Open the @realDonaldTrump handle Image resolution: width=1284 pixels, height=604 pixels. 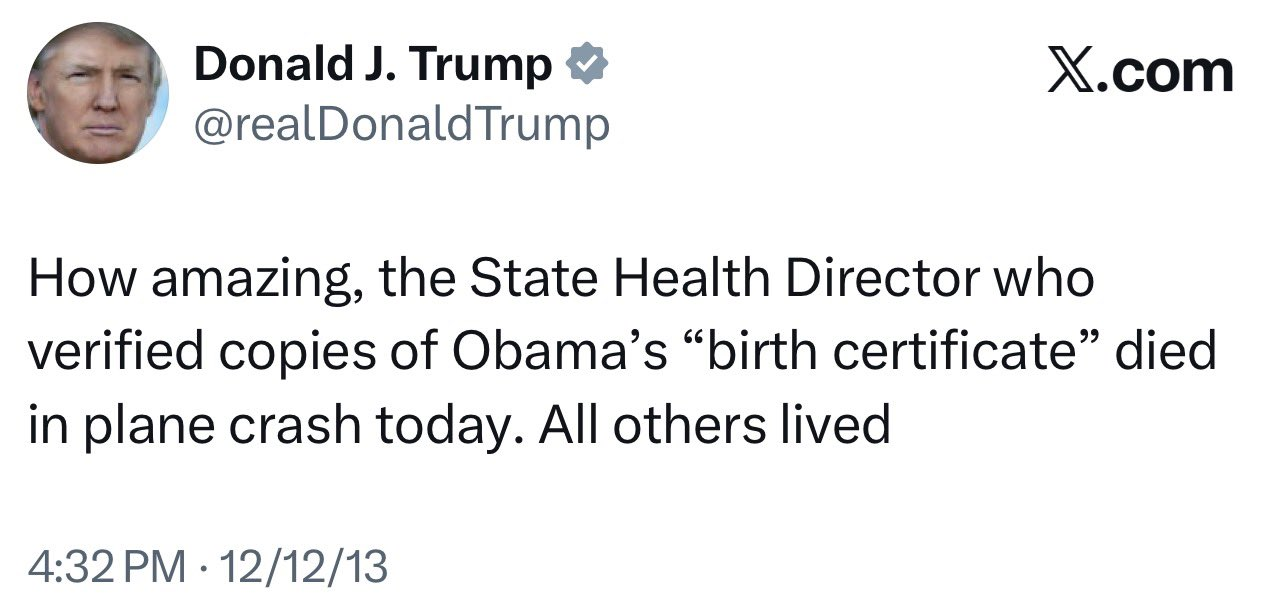(401, 125)
